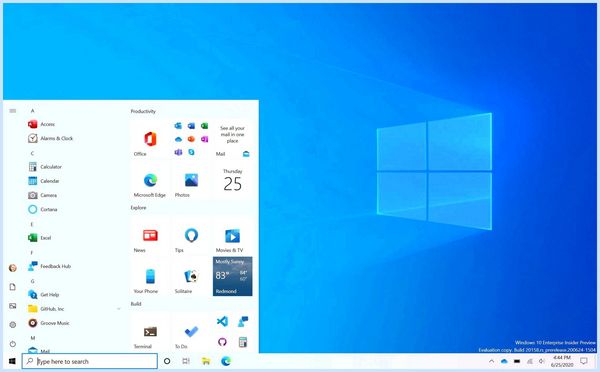Open the volume tray icon
The height and width of the screenshot is (372, 600).
(x=541, y=361)
